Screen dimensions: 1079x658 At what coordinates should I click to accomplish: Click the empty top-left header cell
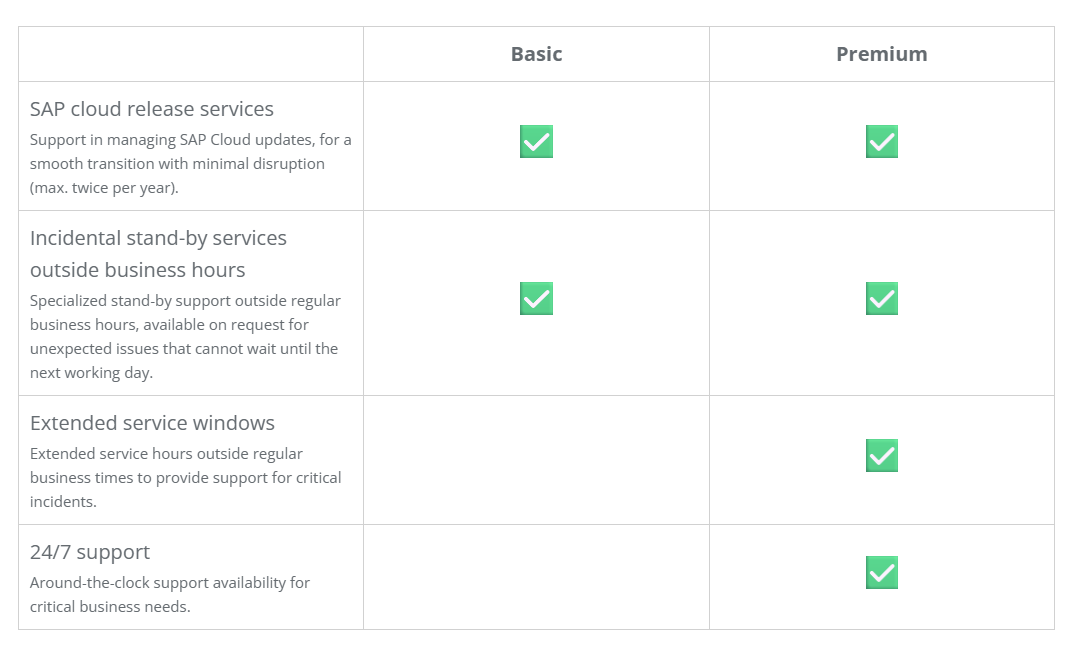coord(191,54)
